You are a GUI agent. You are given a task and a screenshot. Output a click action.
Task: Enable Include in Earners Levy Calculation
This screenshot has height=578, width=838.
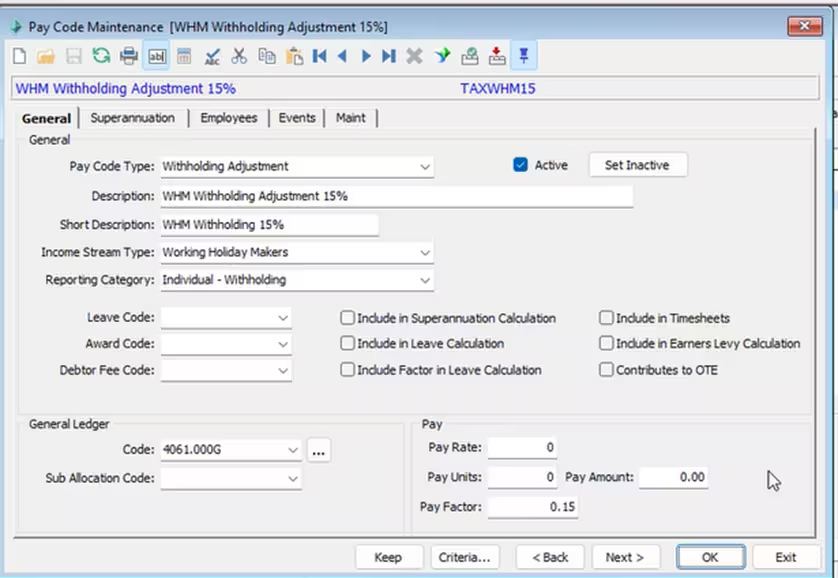tap(606, 343)
